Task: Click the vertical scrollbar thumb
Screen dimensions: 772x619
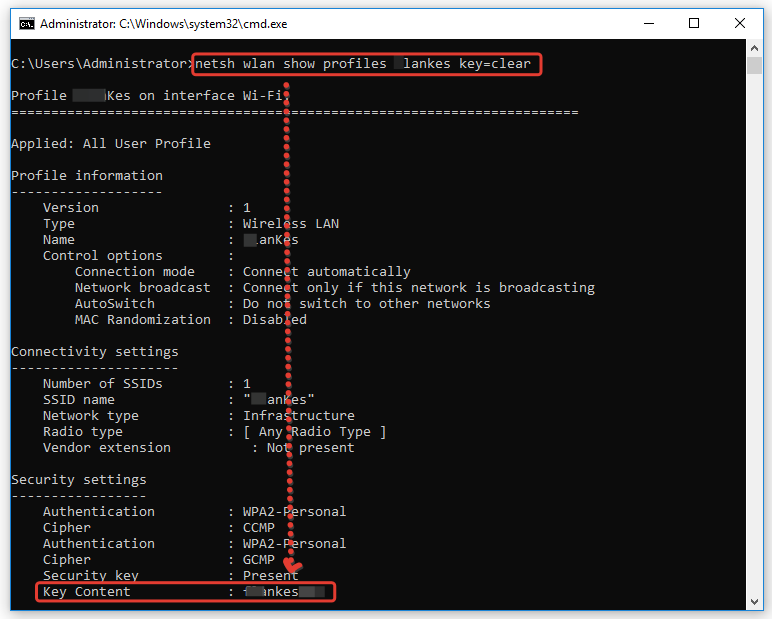Action: 755,67
